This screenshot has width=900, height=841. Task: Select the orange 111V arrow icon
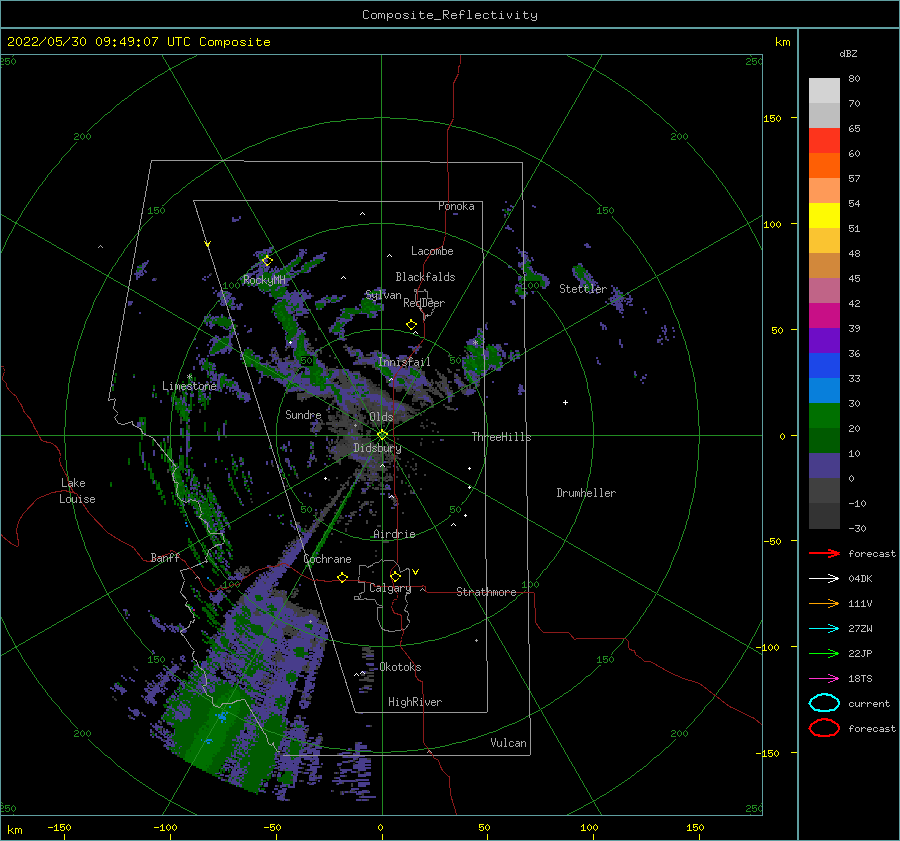pyautogui.click(x=824, y=603)
